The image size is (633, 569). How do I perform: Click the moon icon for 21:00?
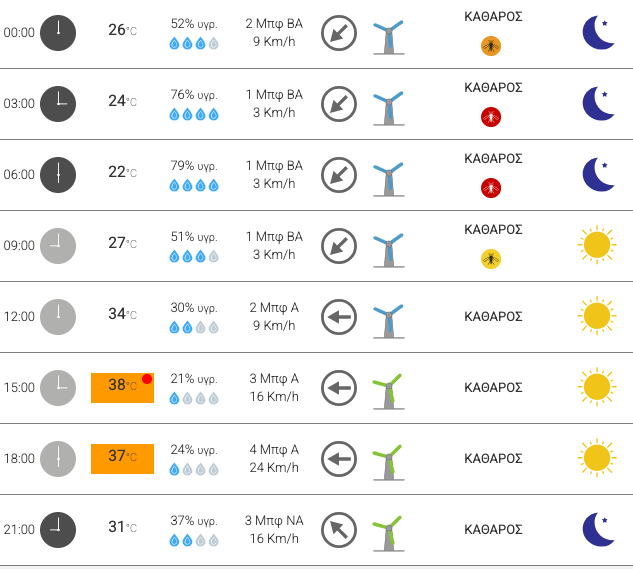click(x=599, y=529)
